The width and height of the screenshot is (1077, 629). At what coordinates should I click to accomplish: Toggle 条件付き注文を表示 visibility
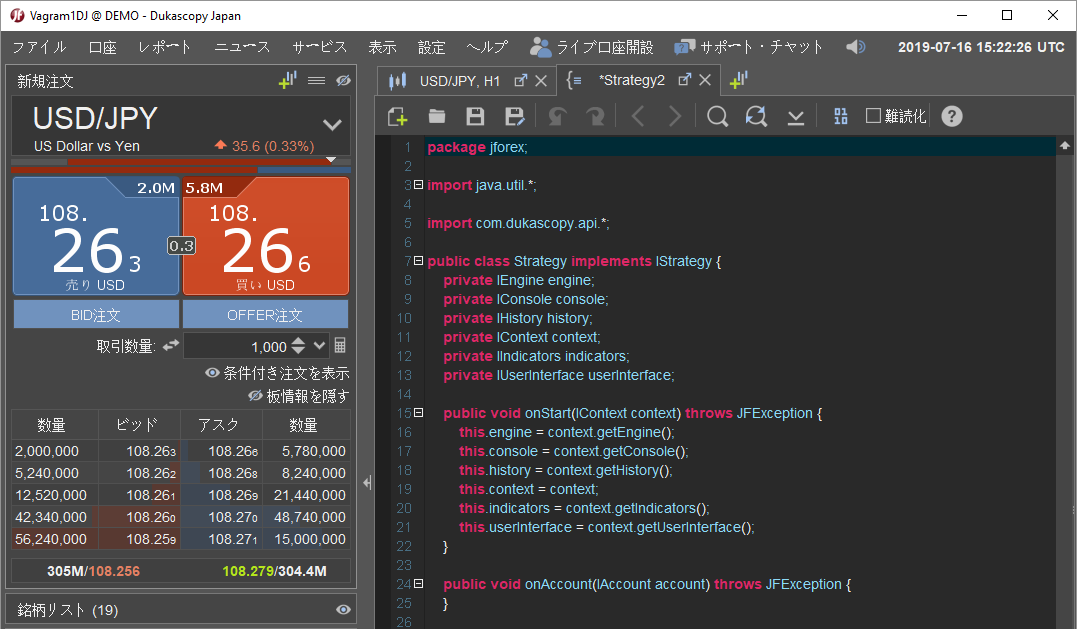[x=277, y=373]
